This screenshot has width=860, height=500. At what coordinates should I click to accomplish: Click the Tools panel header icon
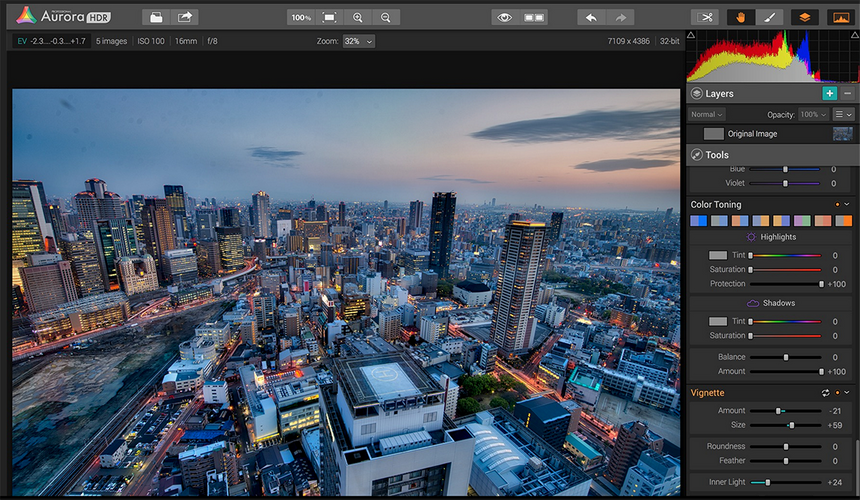click(697, 155)
